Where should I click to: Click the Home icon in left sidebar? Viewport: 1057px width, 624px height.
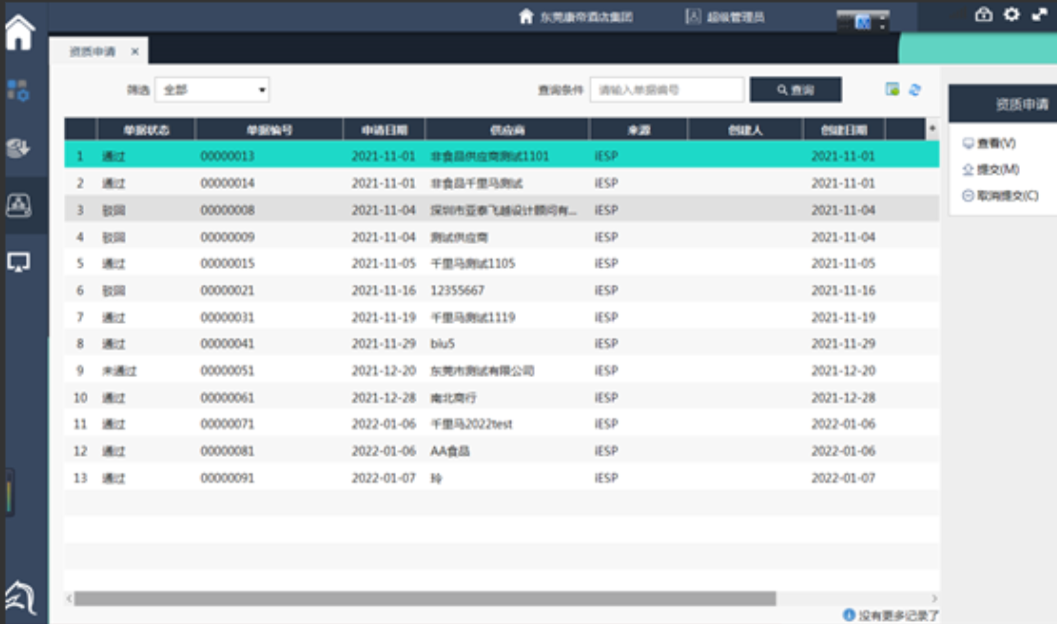pos(19,32)
